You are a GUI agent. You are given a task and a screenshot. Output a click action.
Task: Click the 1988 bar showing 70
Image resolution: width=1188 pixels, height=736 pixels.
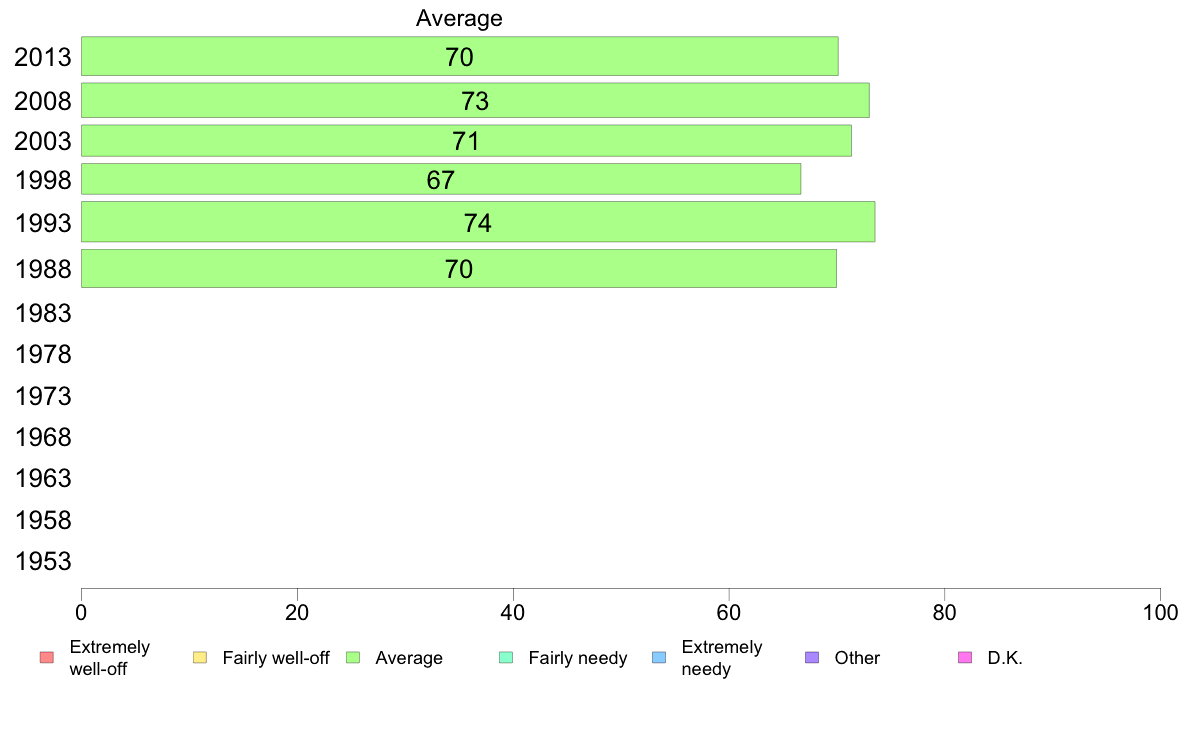[x=458, y=269]
